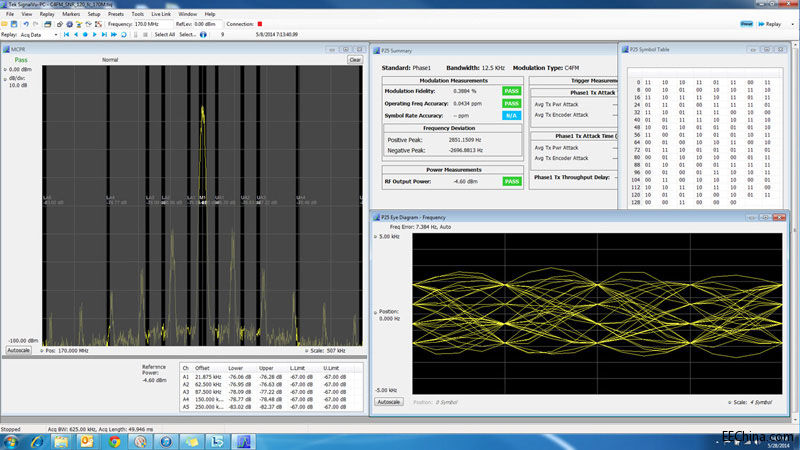Open the Tools menu
Screen dimensions: 800x450
138,14
